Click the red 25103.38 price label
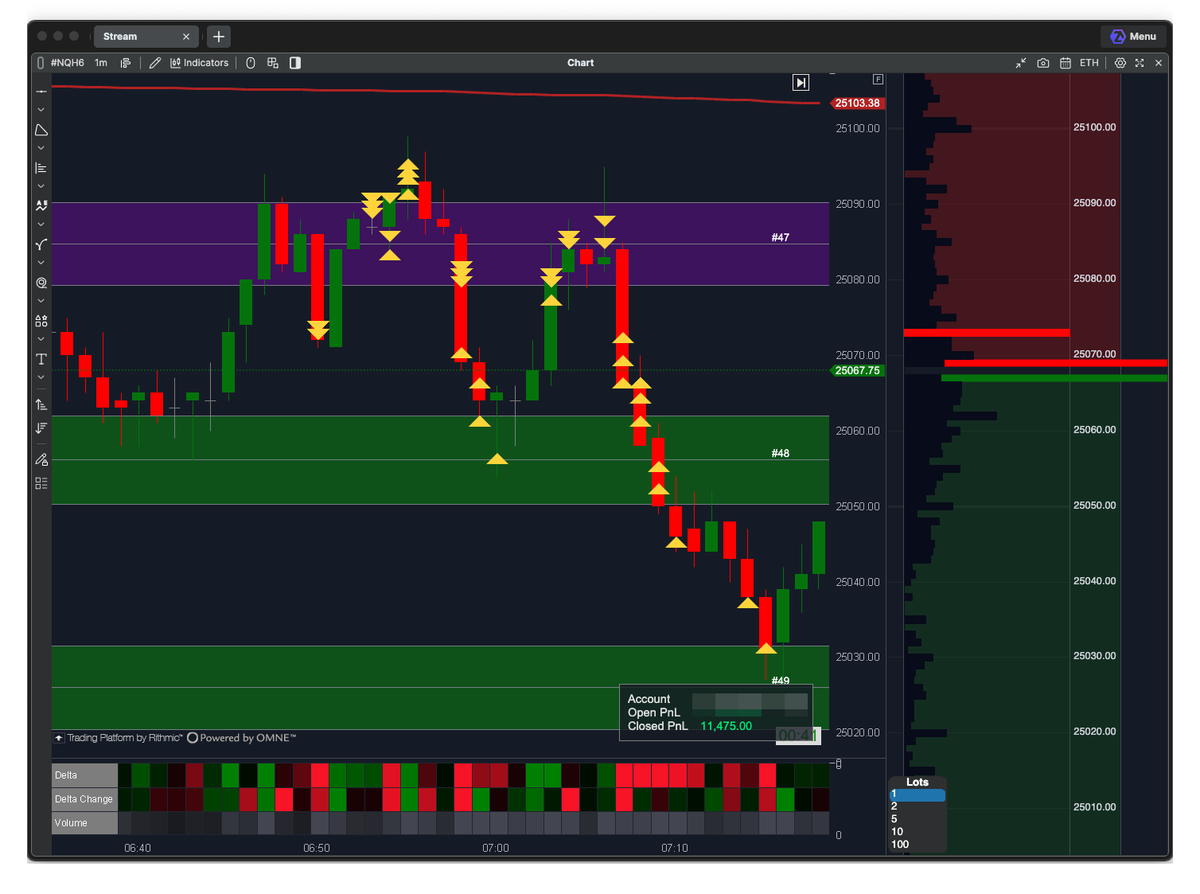 (857, 103)
